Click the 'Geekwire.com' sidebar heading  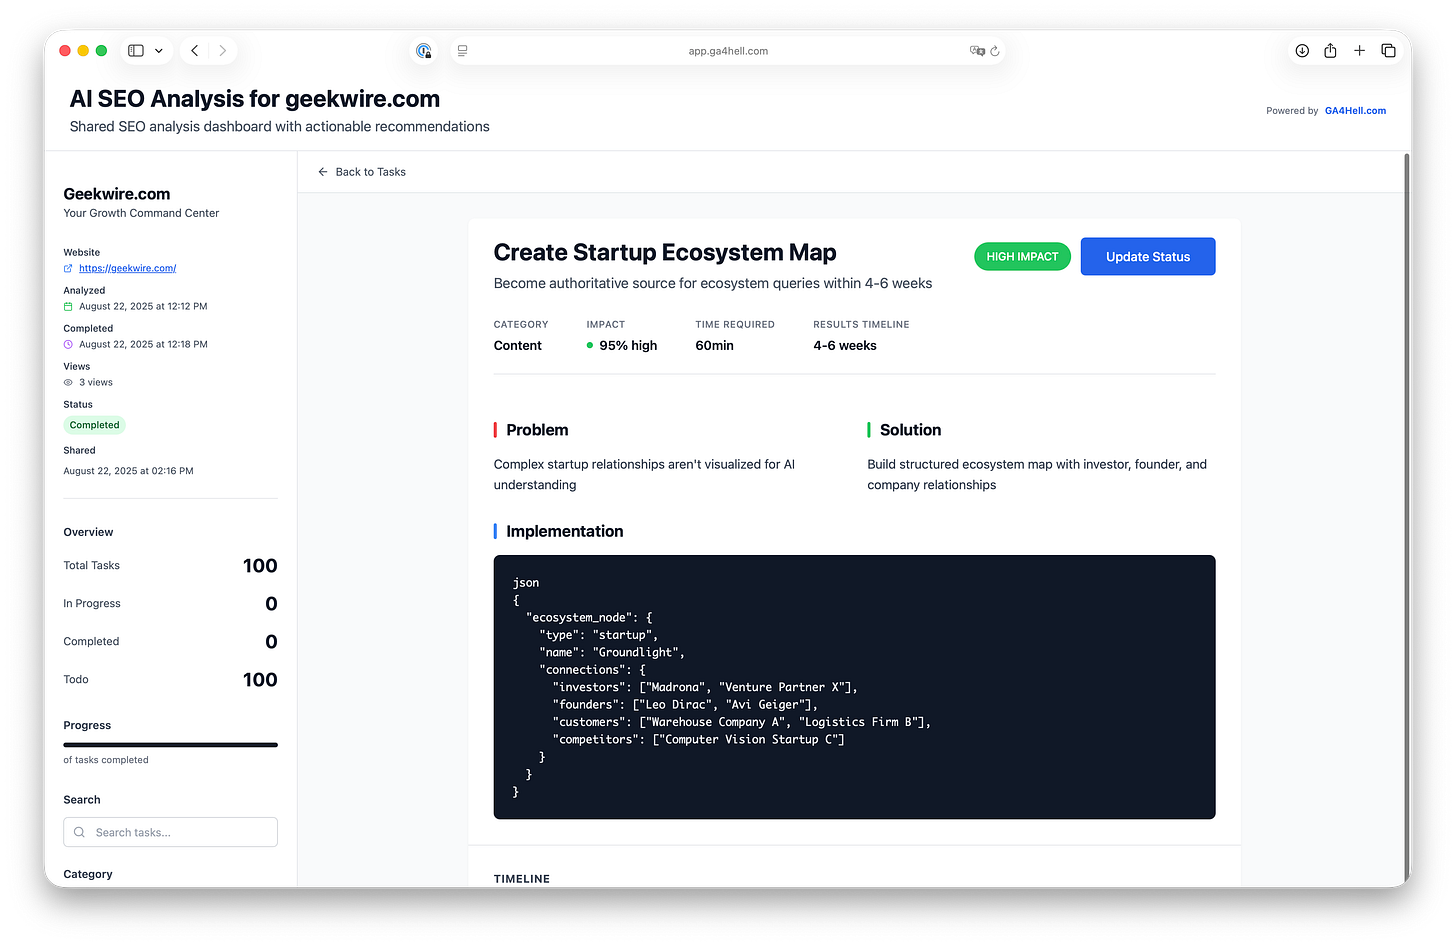click(117, 194)
